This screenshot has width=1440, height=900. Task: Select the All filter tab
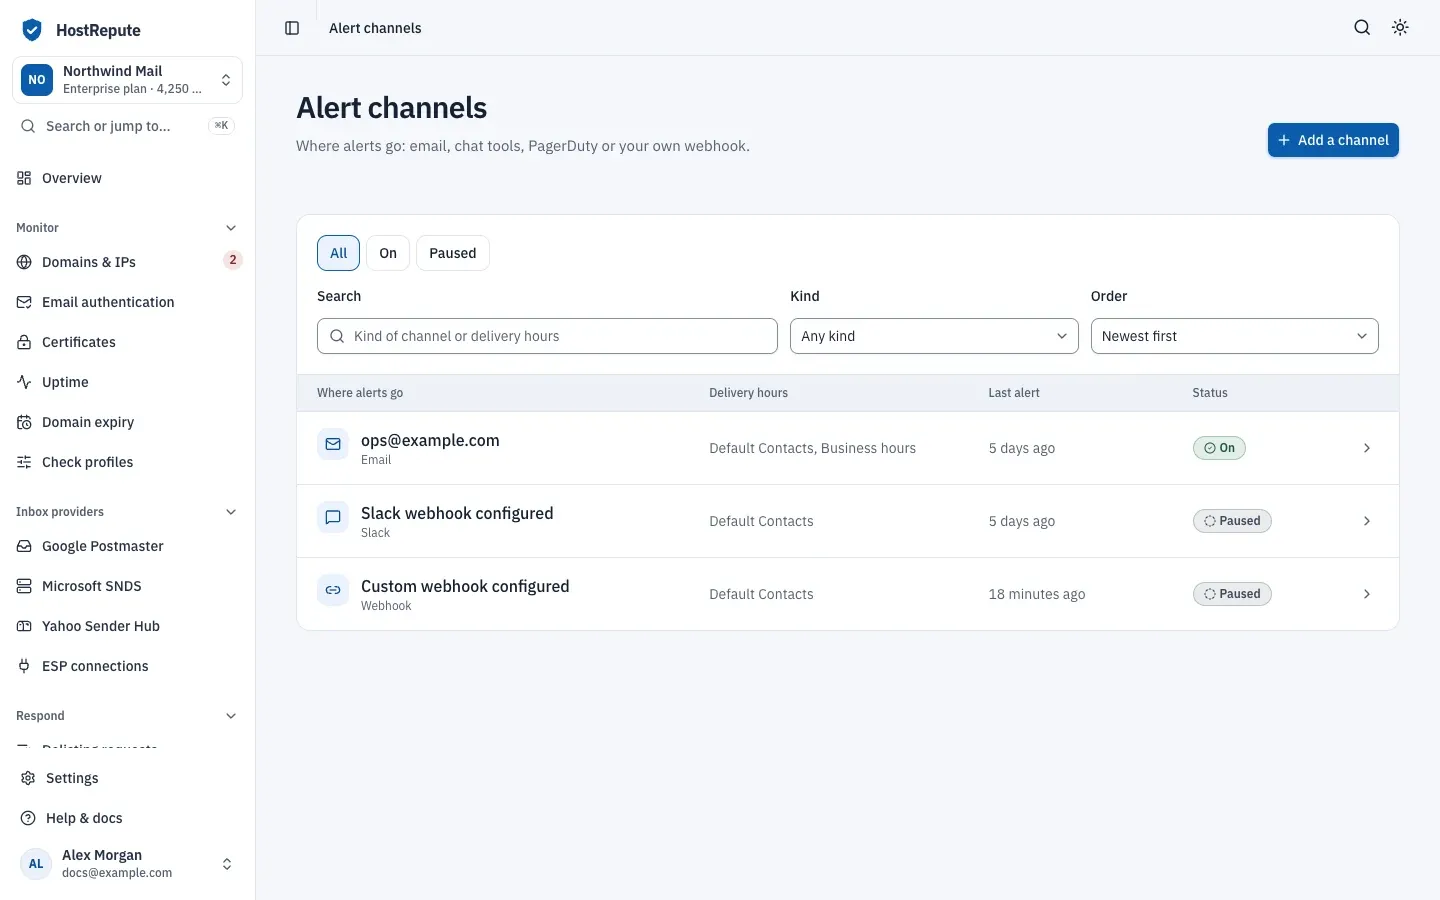click(338, 253)
